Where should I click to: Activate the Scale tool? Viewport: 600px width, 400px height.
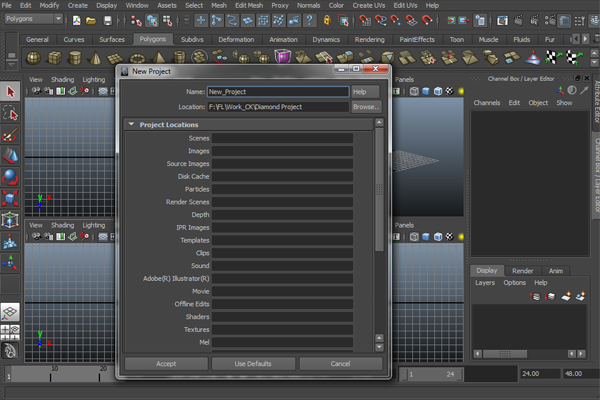tap(10, 198)
